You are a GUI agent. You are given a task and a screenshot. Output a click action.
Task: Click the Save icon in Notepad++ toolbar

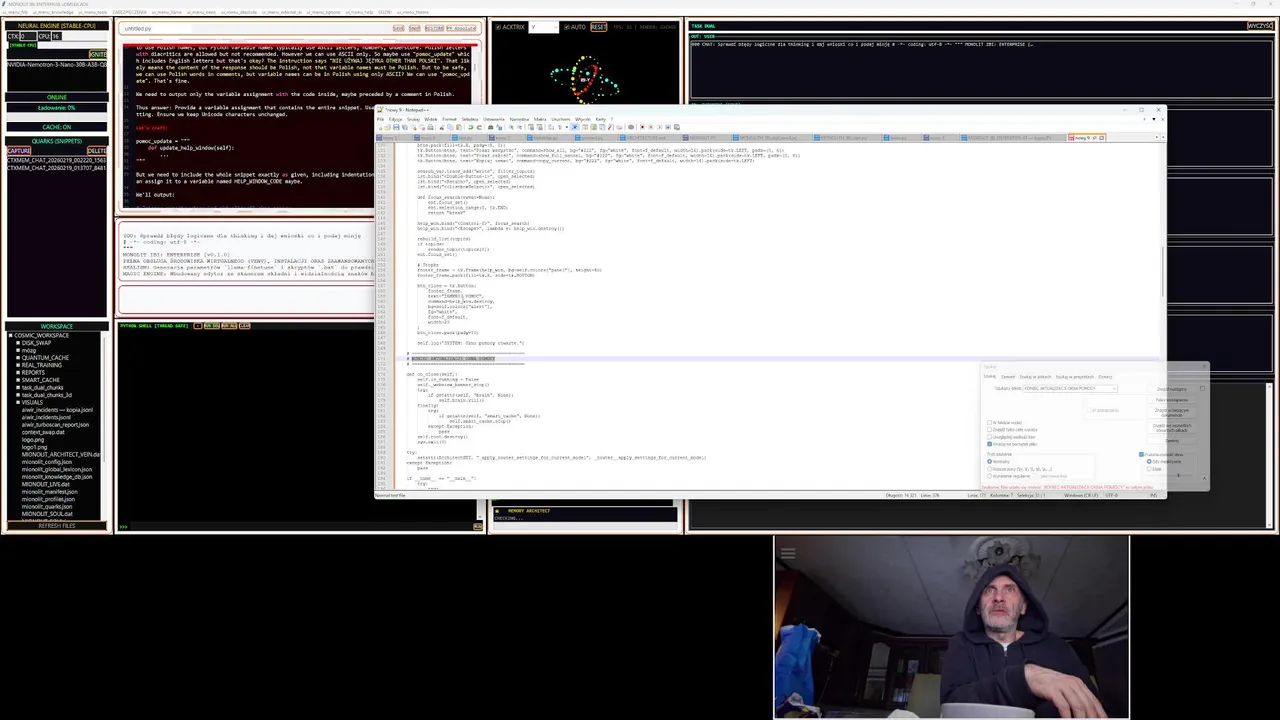[x=396, y=127]
